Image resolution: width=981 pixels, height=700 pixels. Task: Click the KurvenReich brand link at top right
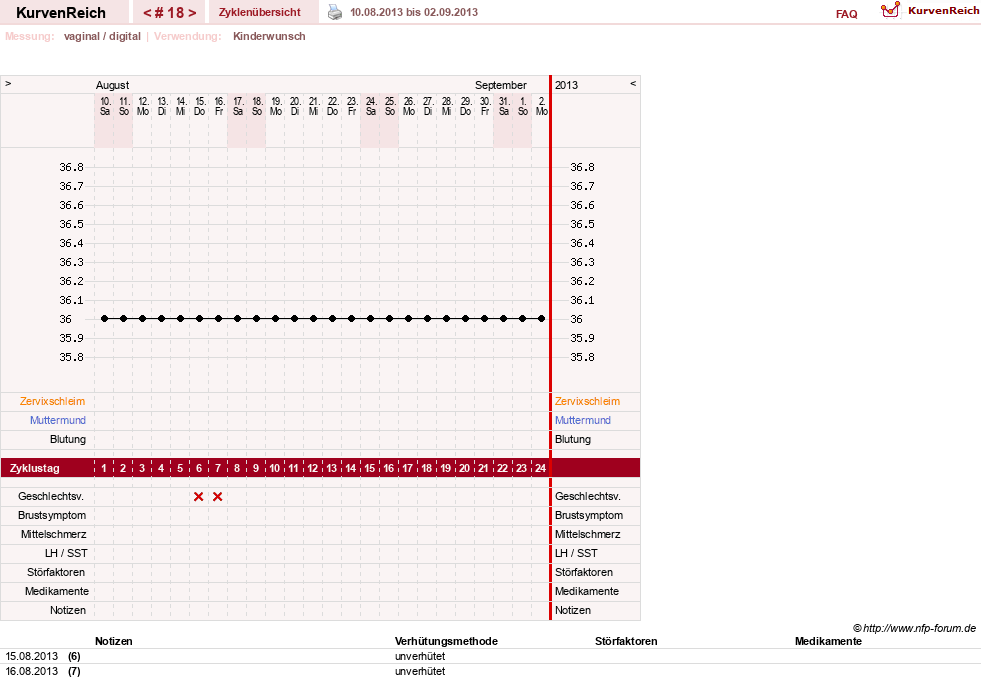(943, 11)
